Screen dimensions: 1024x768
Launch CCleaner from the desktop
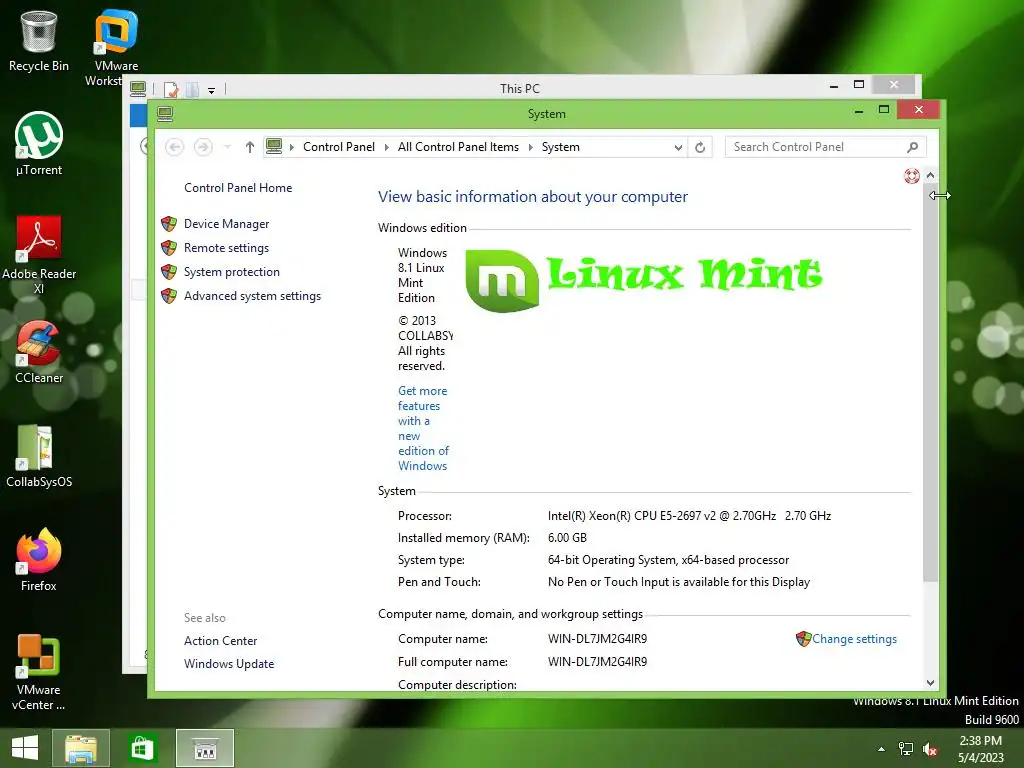tap(39, 352)
